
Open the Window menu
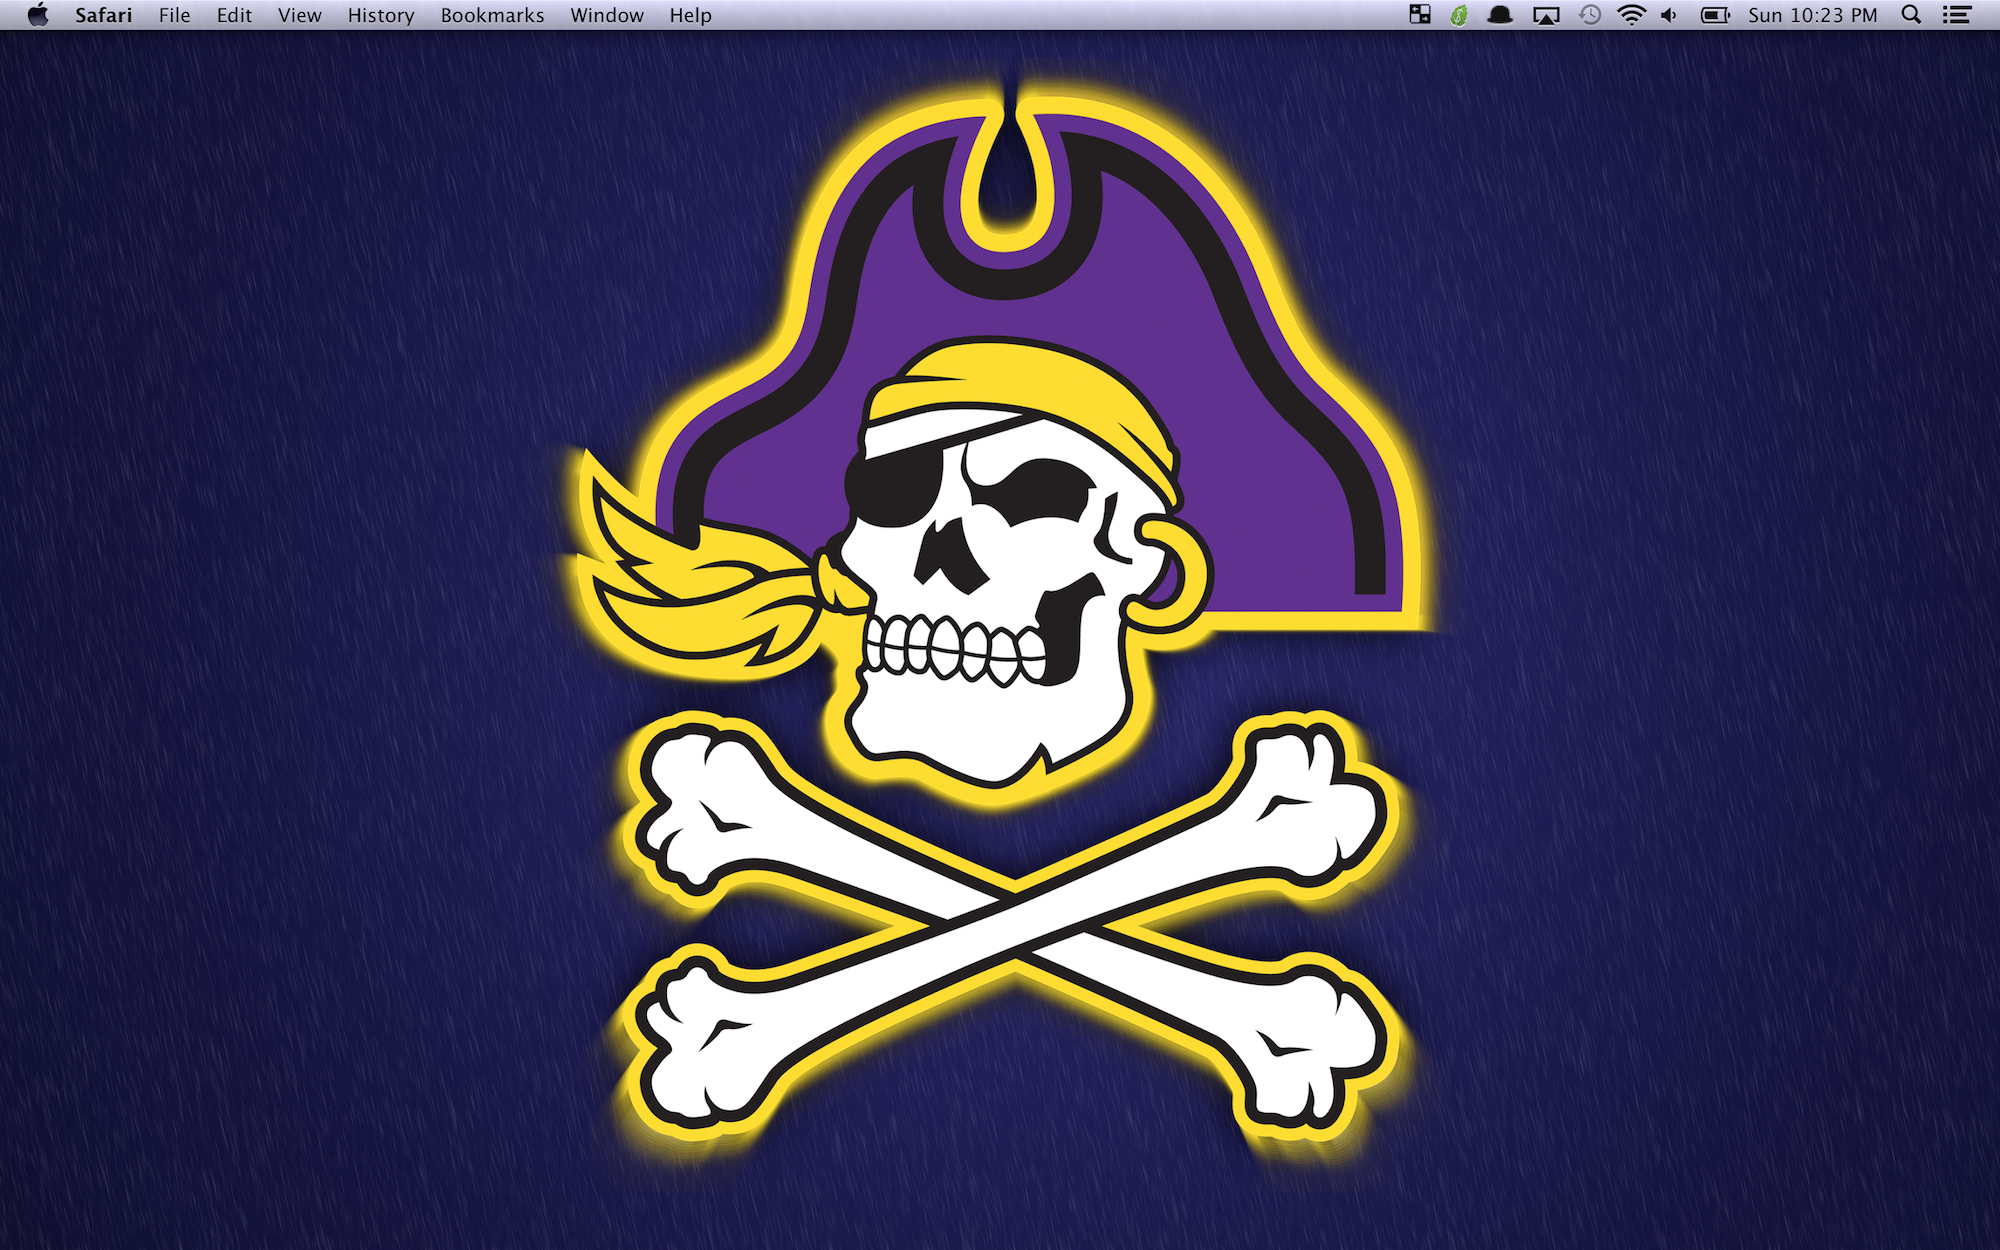pyautogui.click(x=607, y=15)
